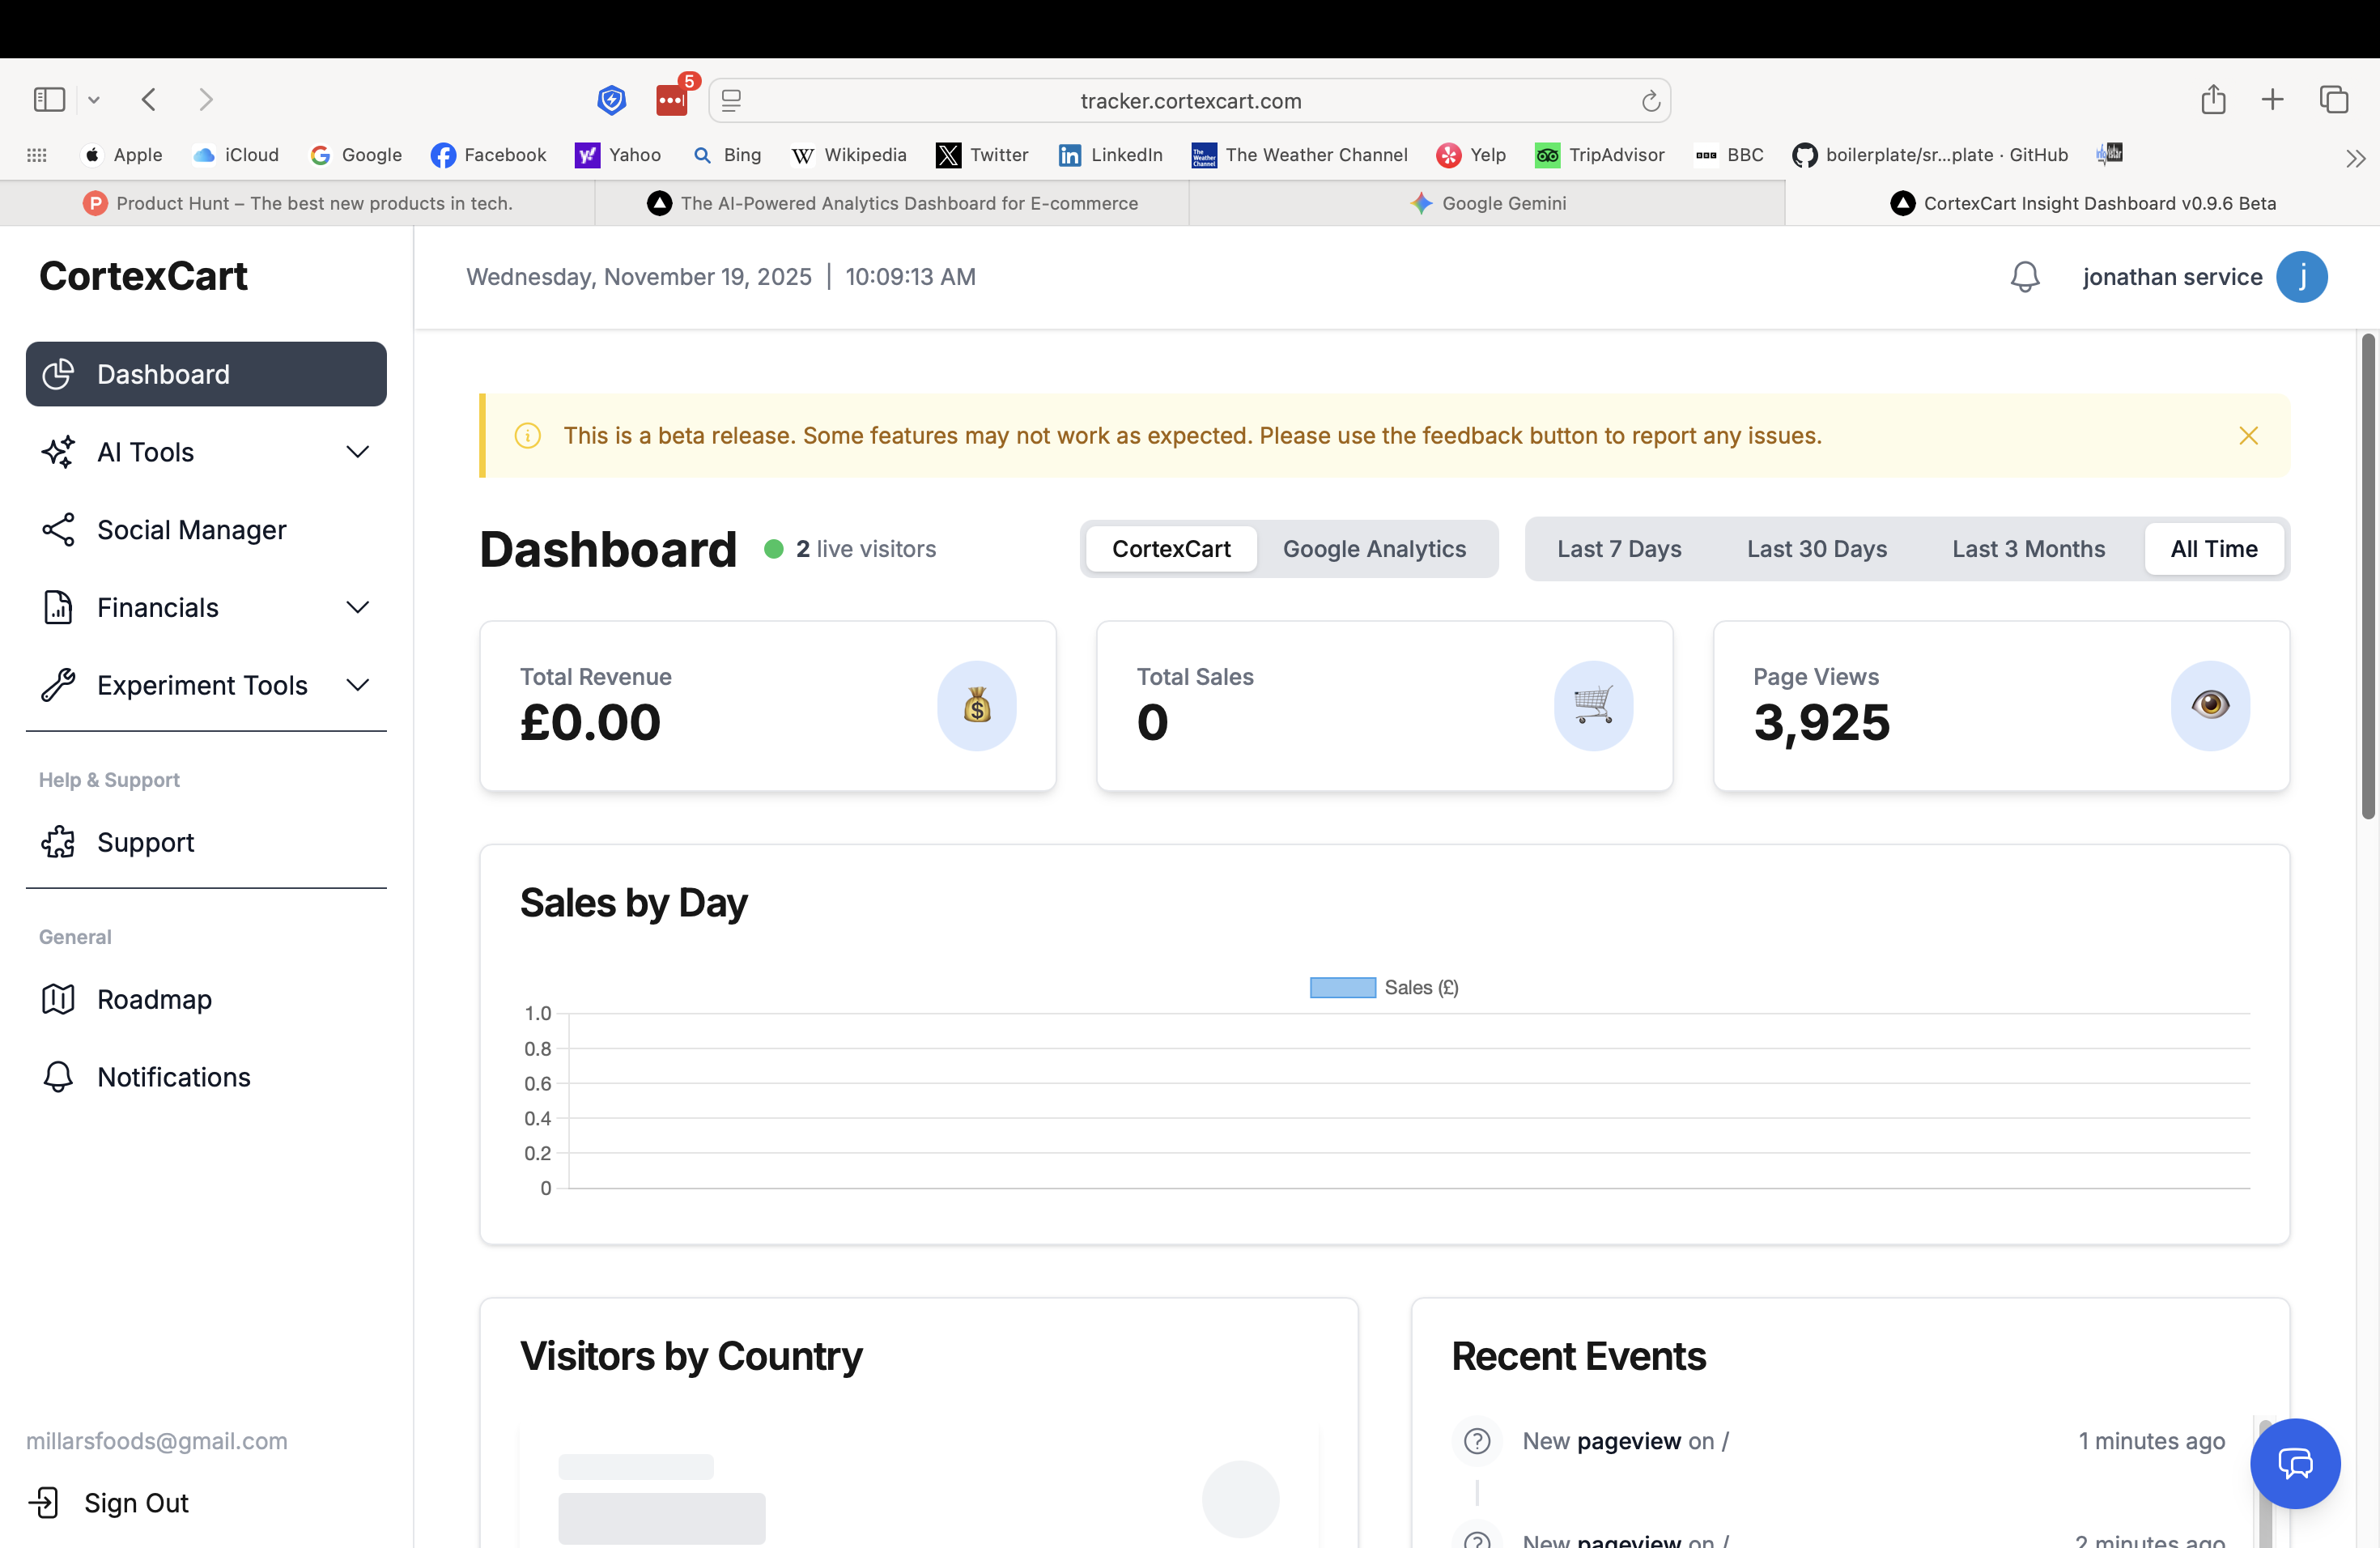Switch to the Google Gemini browser tab
This screenshot has height=1548, width=2380.
tap(1489, 203)
